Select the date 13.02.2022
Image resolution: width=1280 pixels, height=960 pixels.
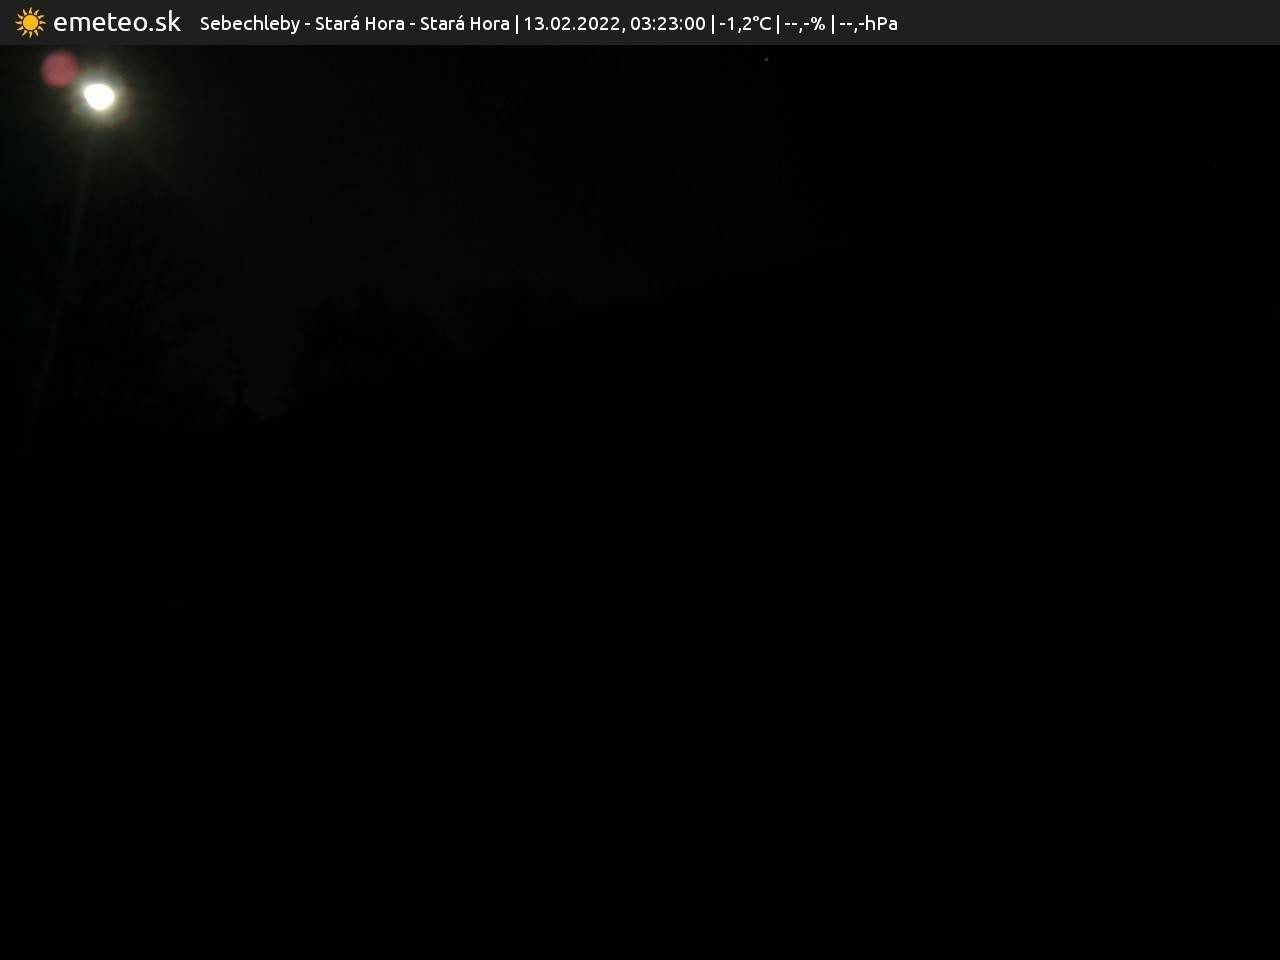point(572,23)
